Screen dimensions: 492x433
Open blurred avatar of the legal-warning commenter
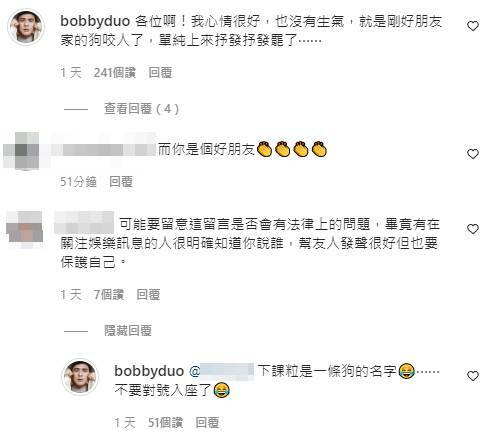25,230
